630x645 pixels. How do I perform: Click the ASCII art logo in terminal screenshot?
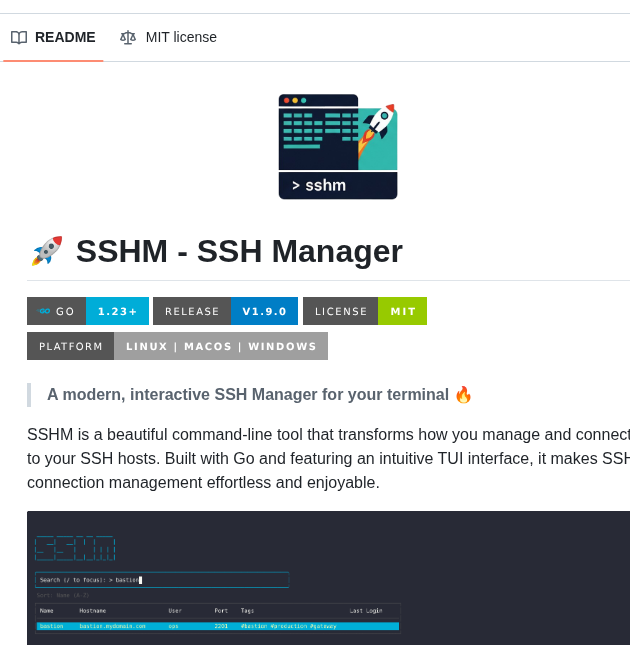pos(75,548)
